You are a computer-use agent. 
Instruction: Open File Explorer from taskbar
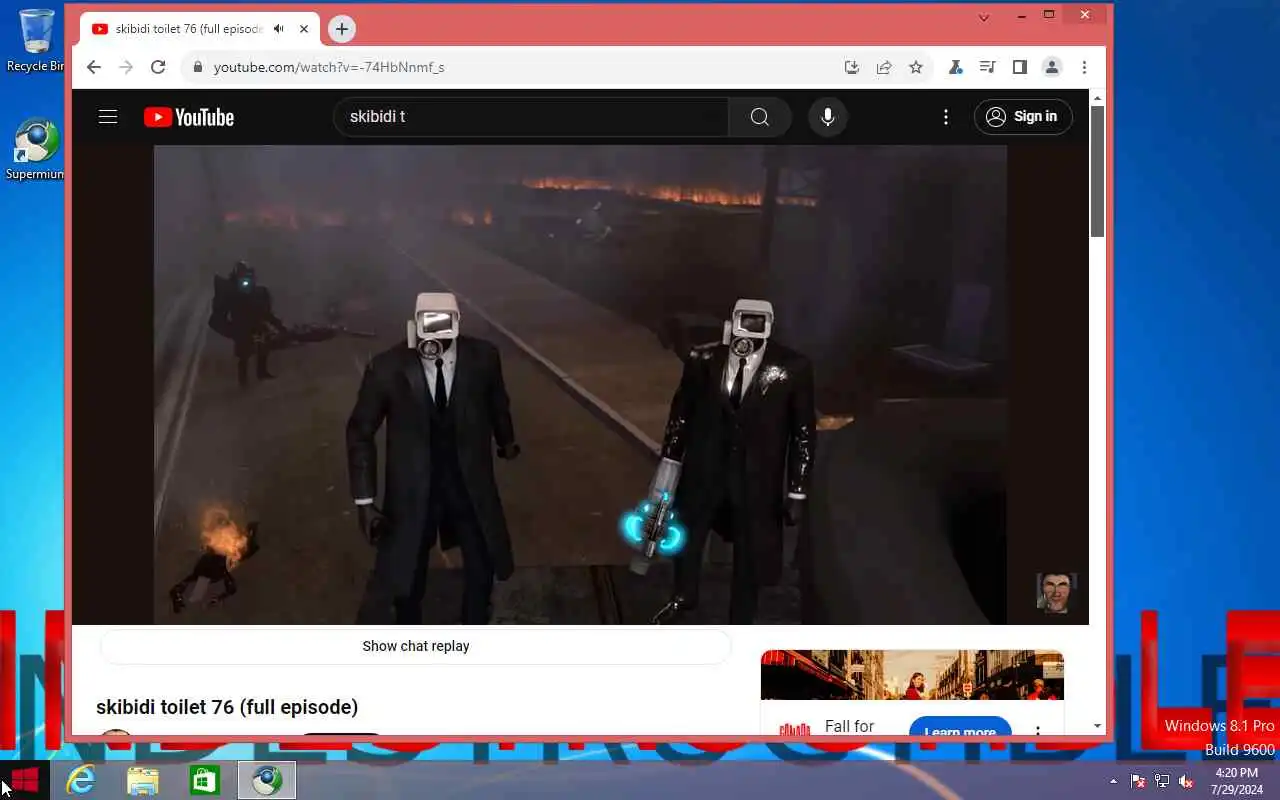pos(143,780)
